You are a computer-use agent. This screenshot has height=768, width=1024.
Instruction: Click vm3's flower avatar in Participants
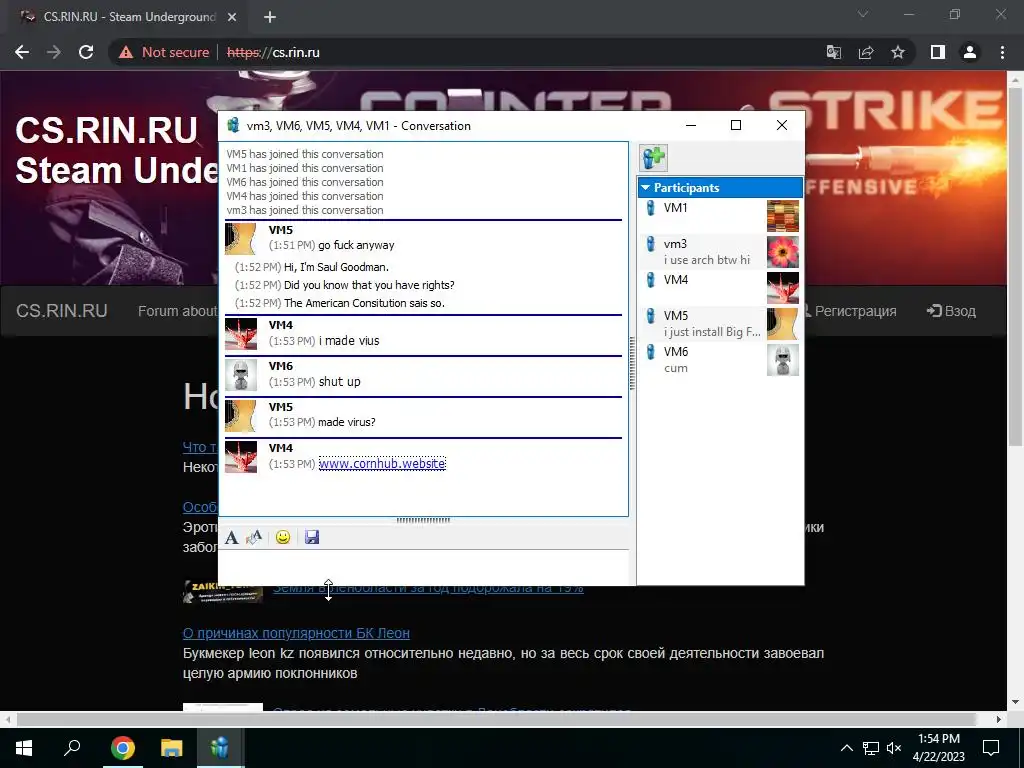pos(782,252)
